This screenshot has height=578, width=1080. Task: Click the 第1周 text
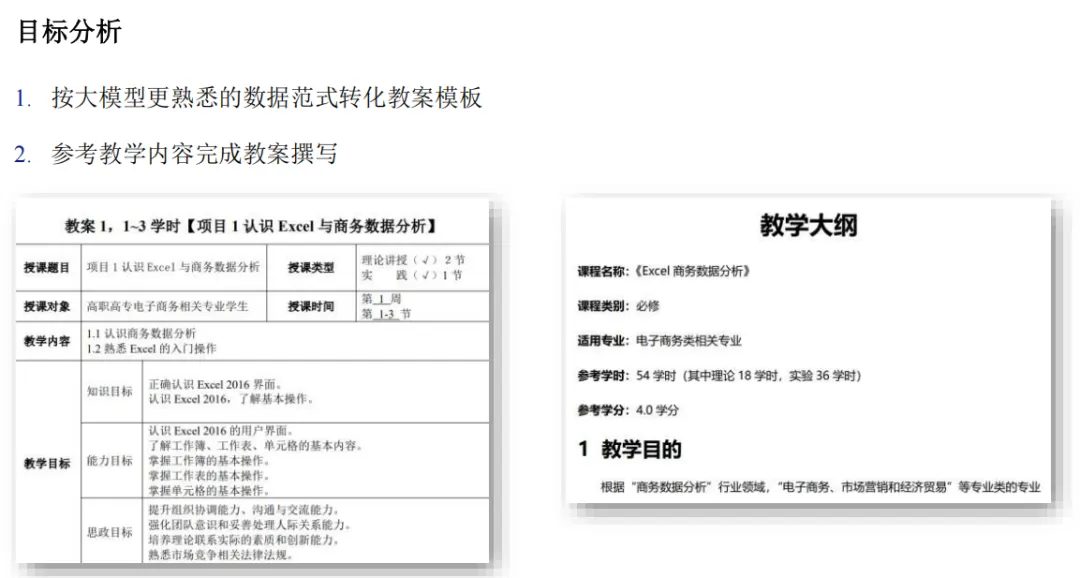click(x=381, y=299)
